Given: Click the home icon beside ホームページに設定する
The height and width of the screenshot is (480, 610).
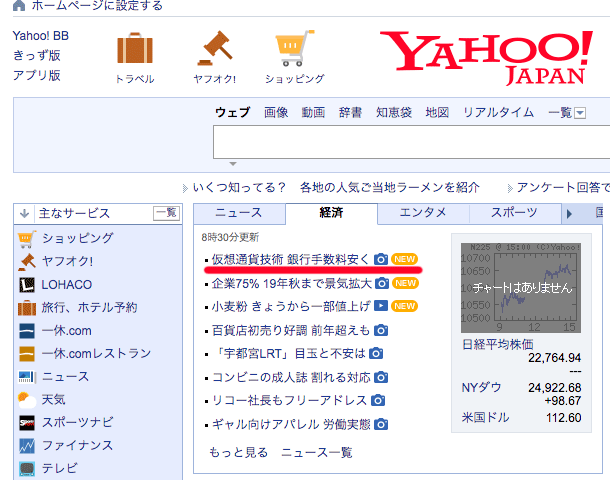Looking at the screenshot, I should 19,5.
